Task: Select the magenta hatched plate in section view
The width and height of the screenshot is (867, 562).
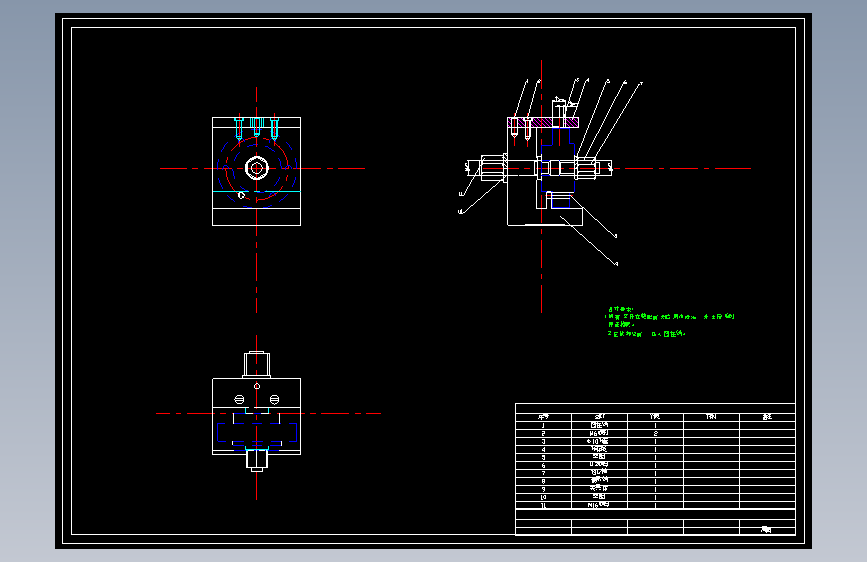Action: (543, 122)
